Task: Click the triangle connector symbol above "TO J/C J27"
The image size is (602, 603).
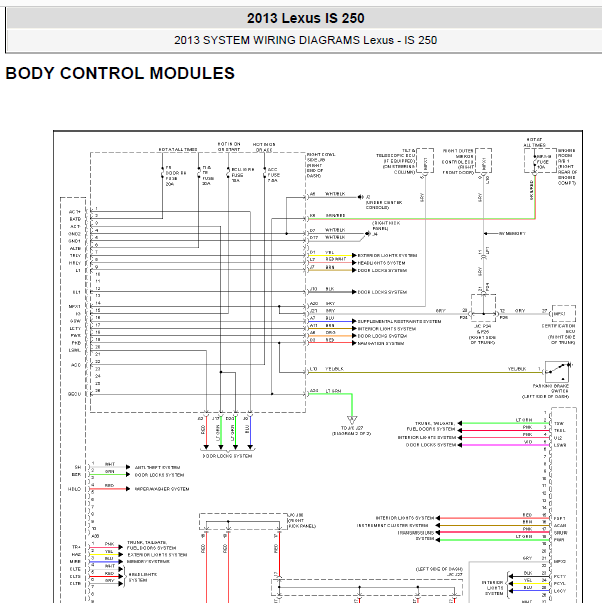Action: [x=352, y=420]
